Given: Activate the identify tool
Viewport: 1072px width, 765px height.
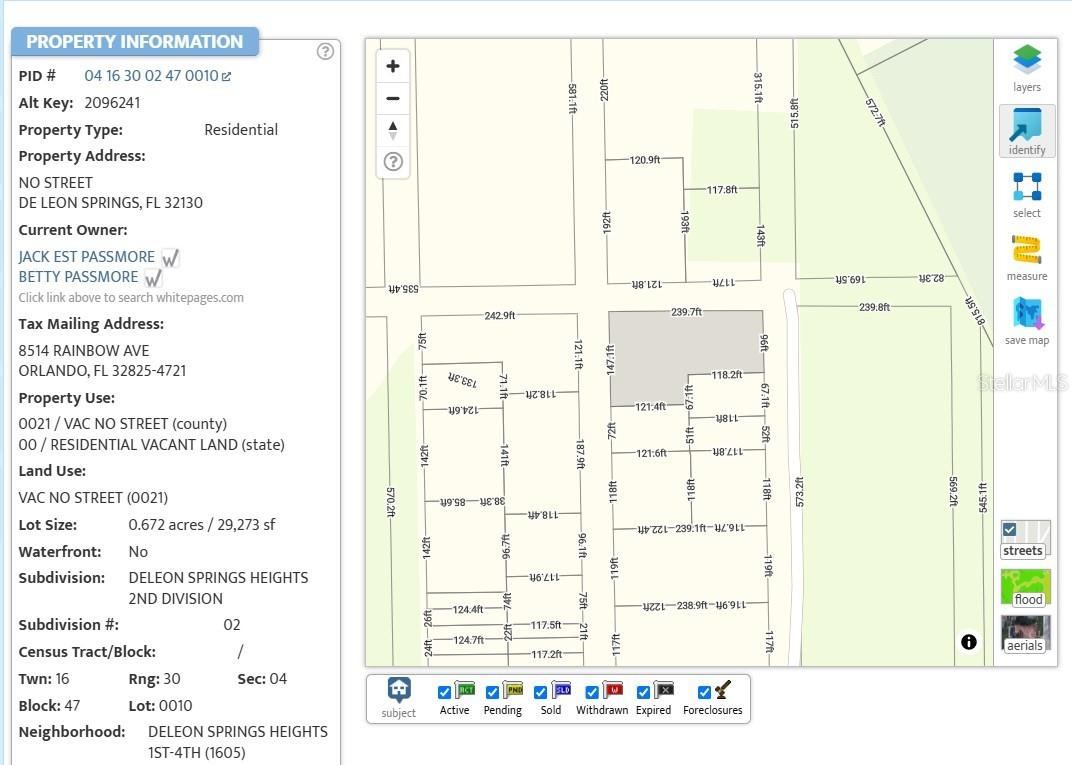Looking at the screenshot, I should 1026,131.
